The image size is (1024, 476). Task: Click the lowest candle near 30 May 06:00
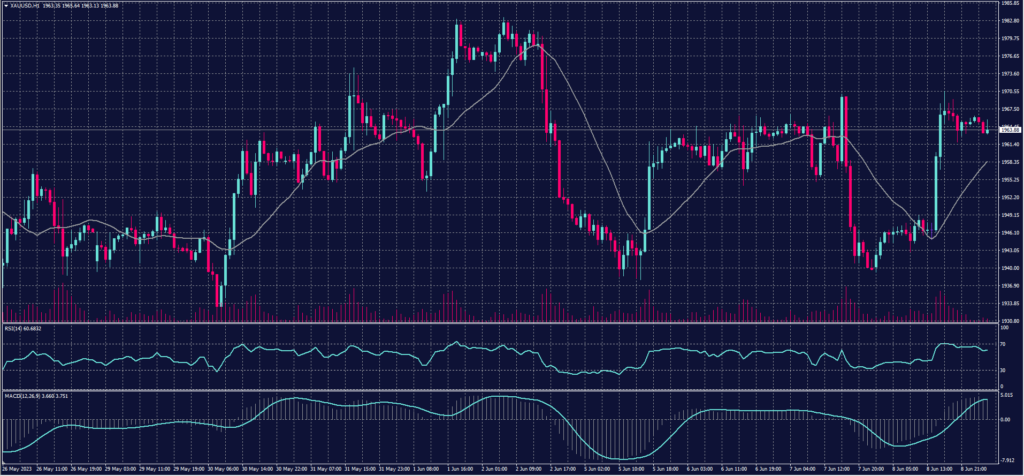pyautogui.click(x=218, y=290)
